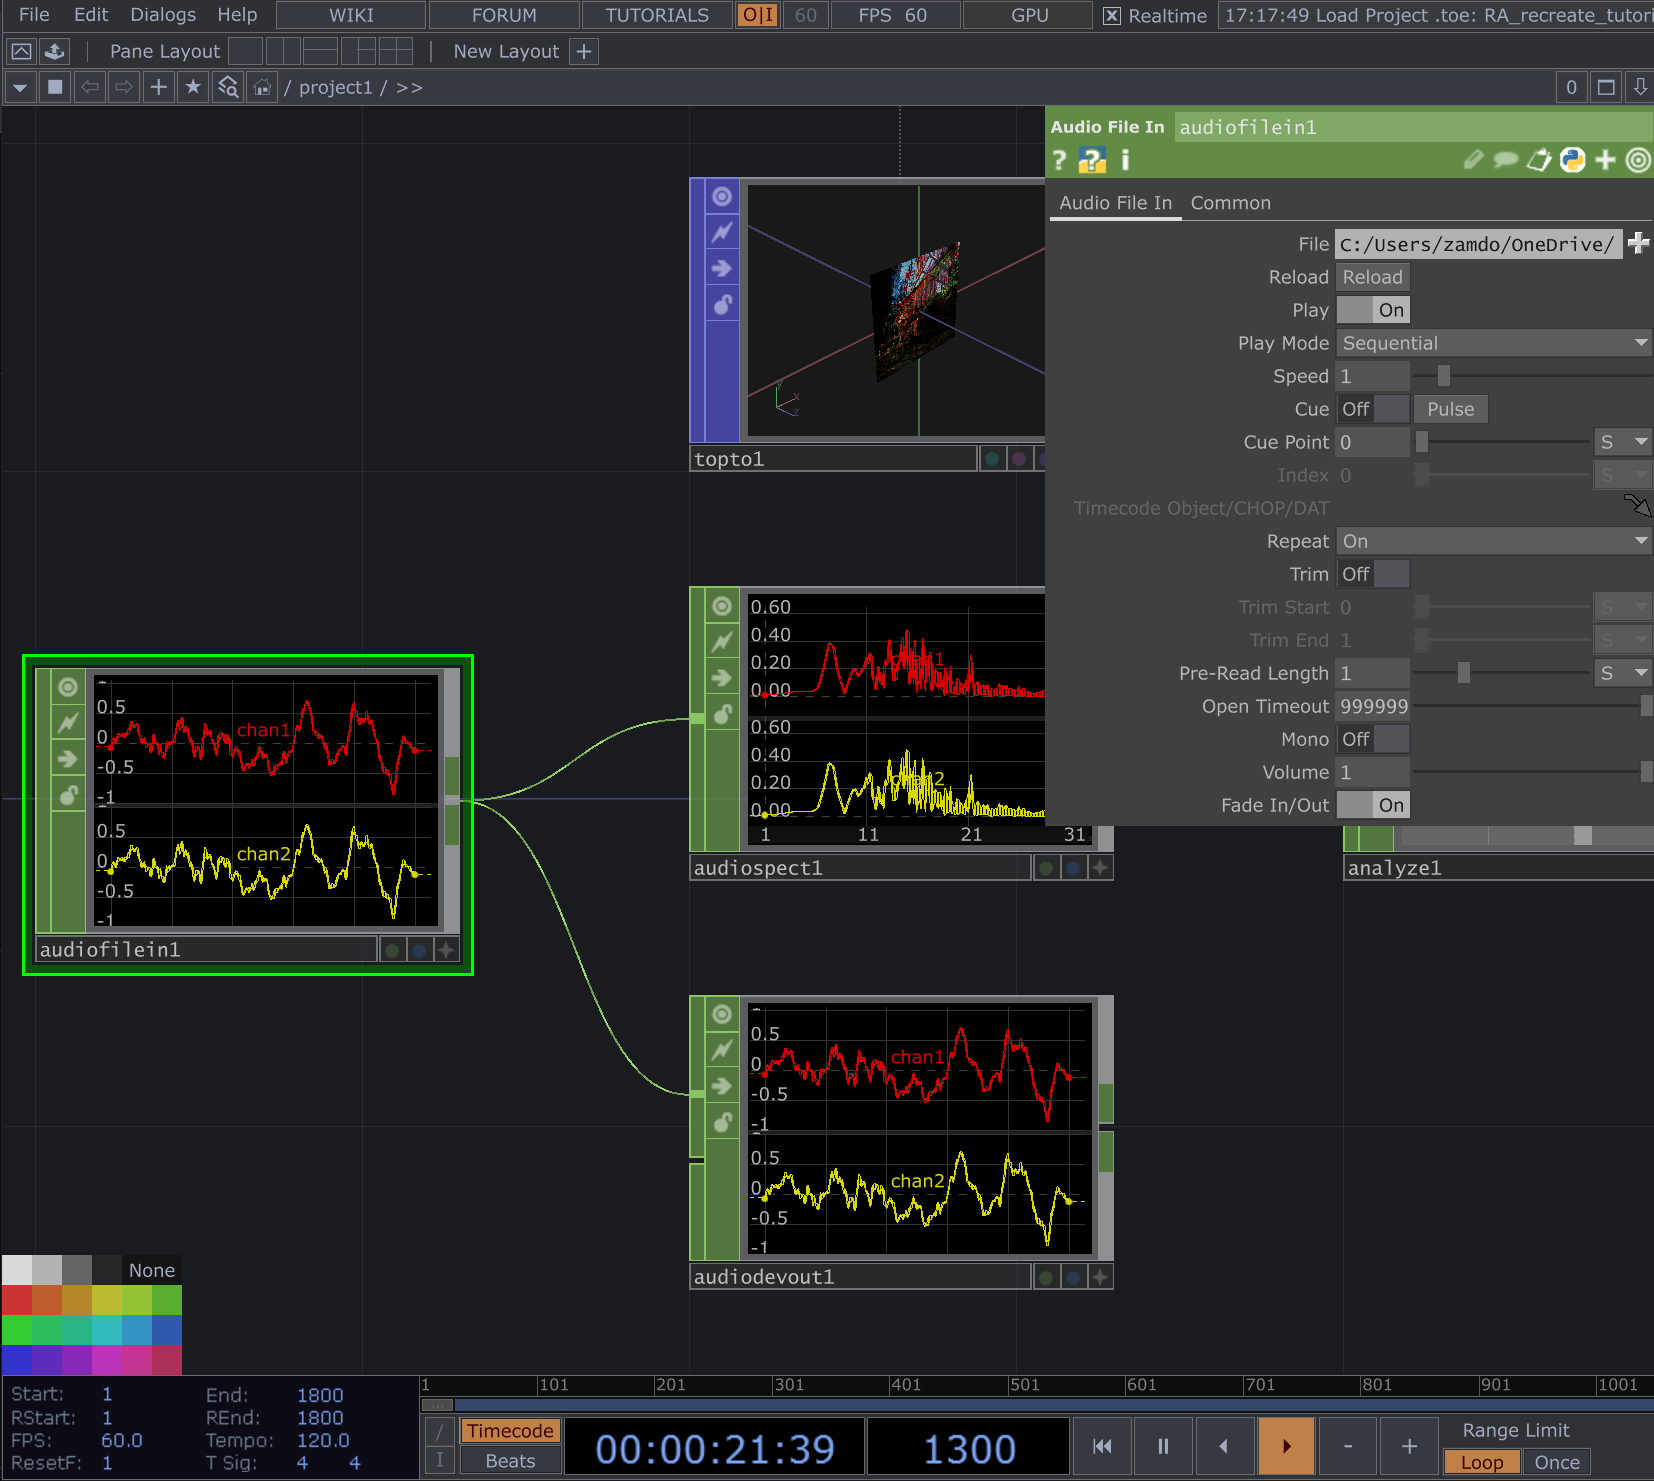Click the search icon in the network toolbar
Image resolution: width=1654 pixels, height=1481 pixels.
tap(228, 87)
